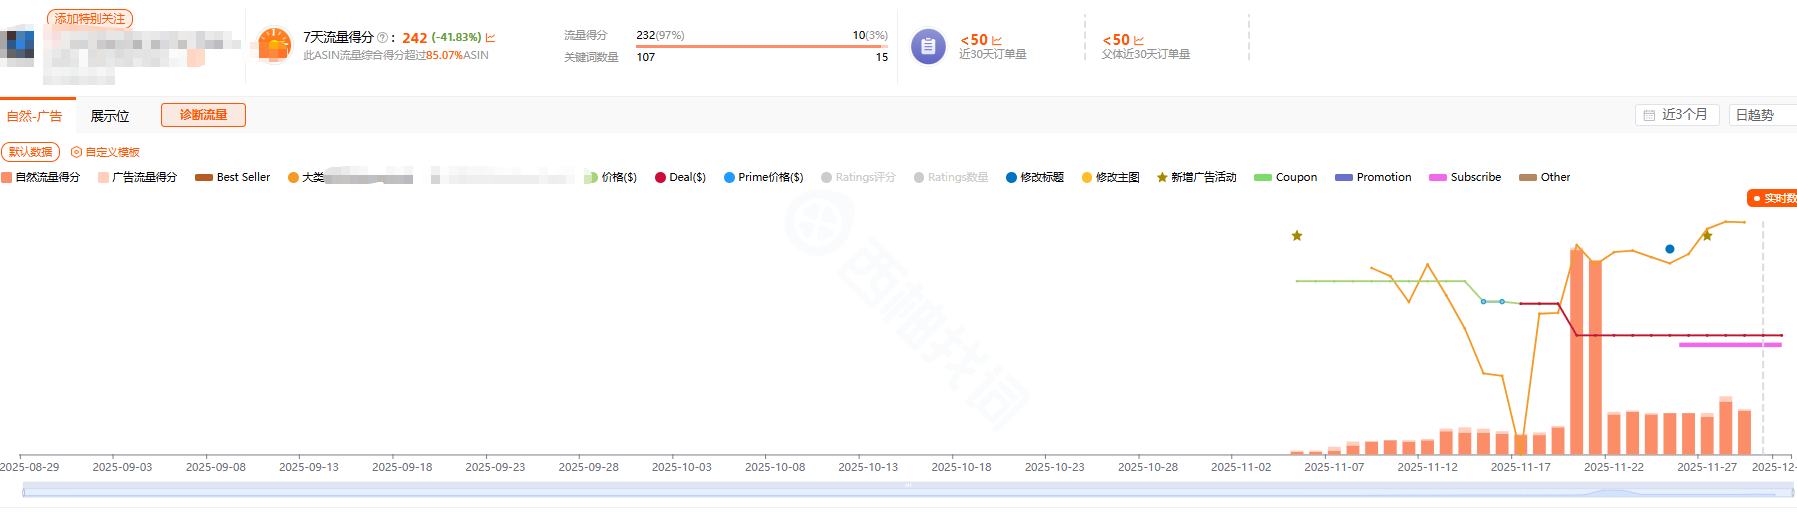Click the calendar icon in date range box

coord(1649,116)
